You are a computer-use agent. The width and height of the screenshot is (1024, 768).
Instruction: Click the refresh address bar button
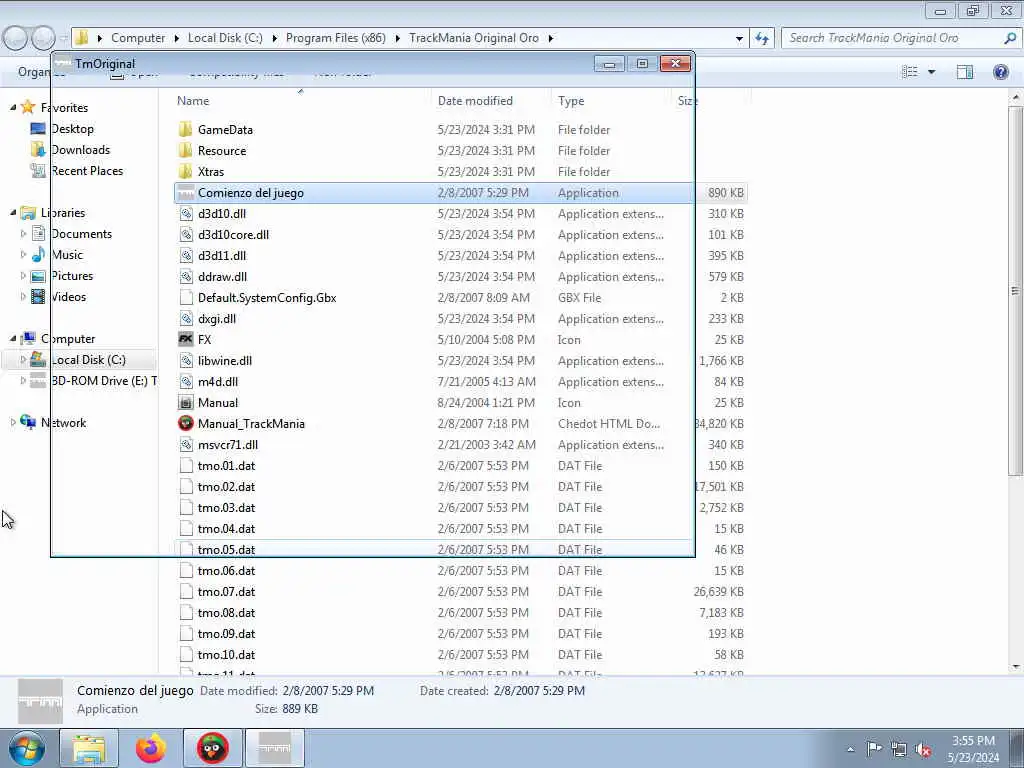(x=762, y=38)
